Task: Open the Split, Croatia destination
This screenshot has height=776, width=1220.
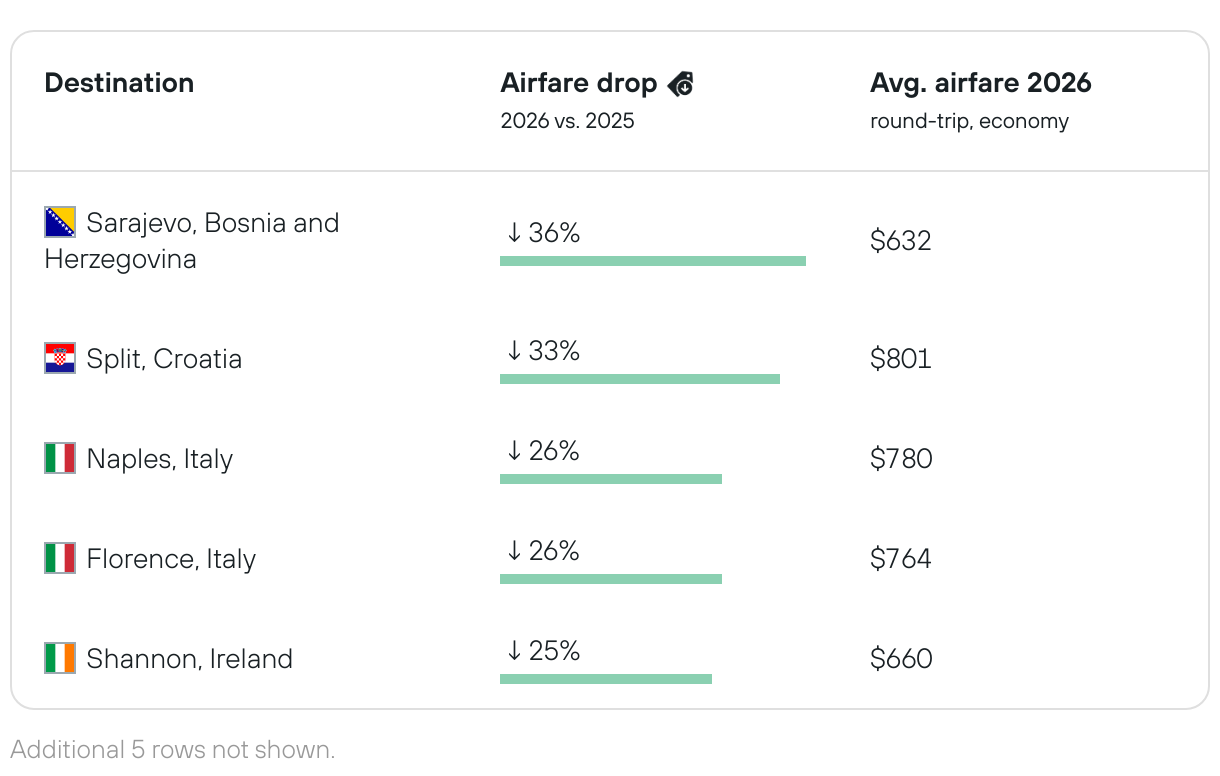Action: [x=164, y=359]
